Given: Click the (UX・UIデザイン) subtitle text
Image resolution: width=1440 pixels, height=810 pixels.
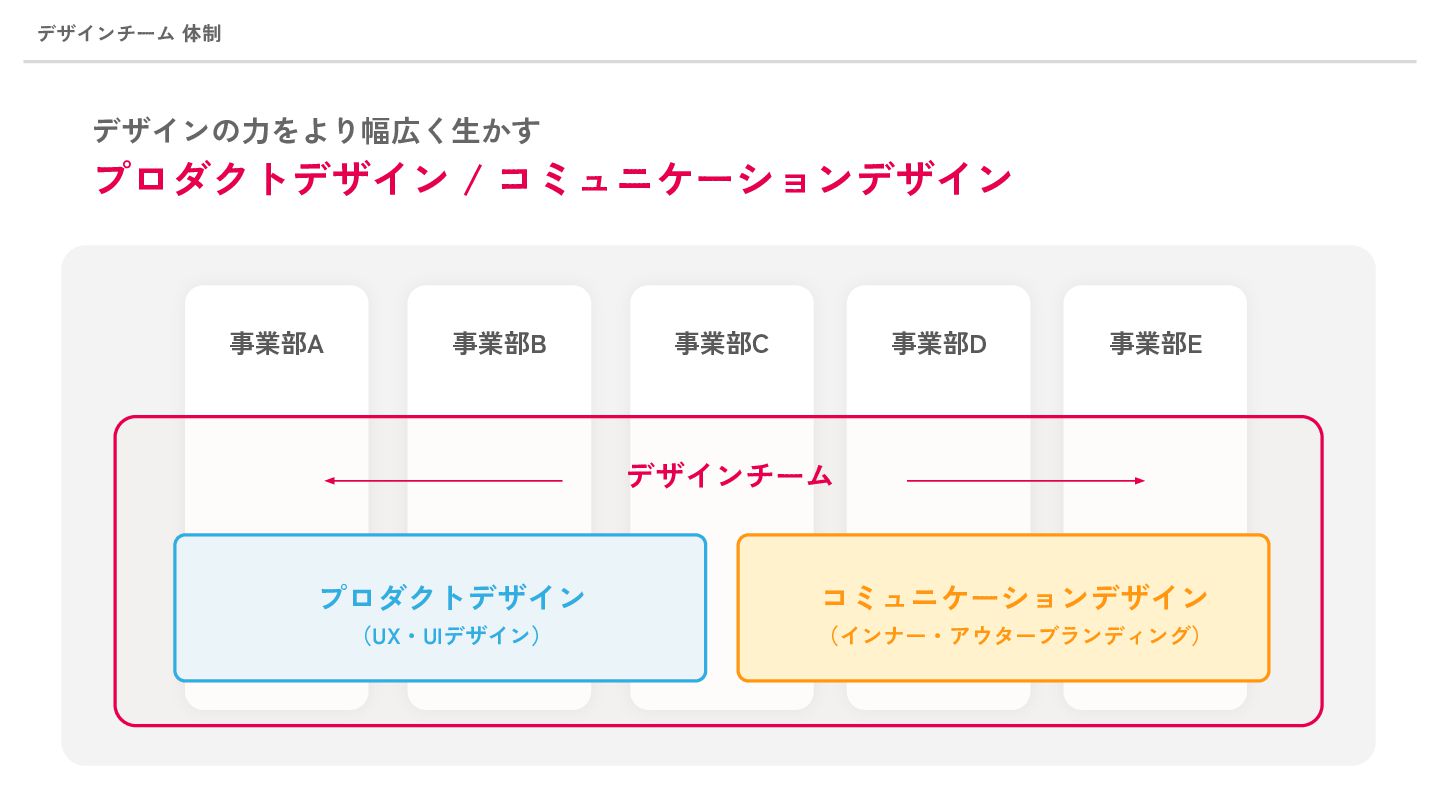Looking at the screenshot, I should 452,635.
